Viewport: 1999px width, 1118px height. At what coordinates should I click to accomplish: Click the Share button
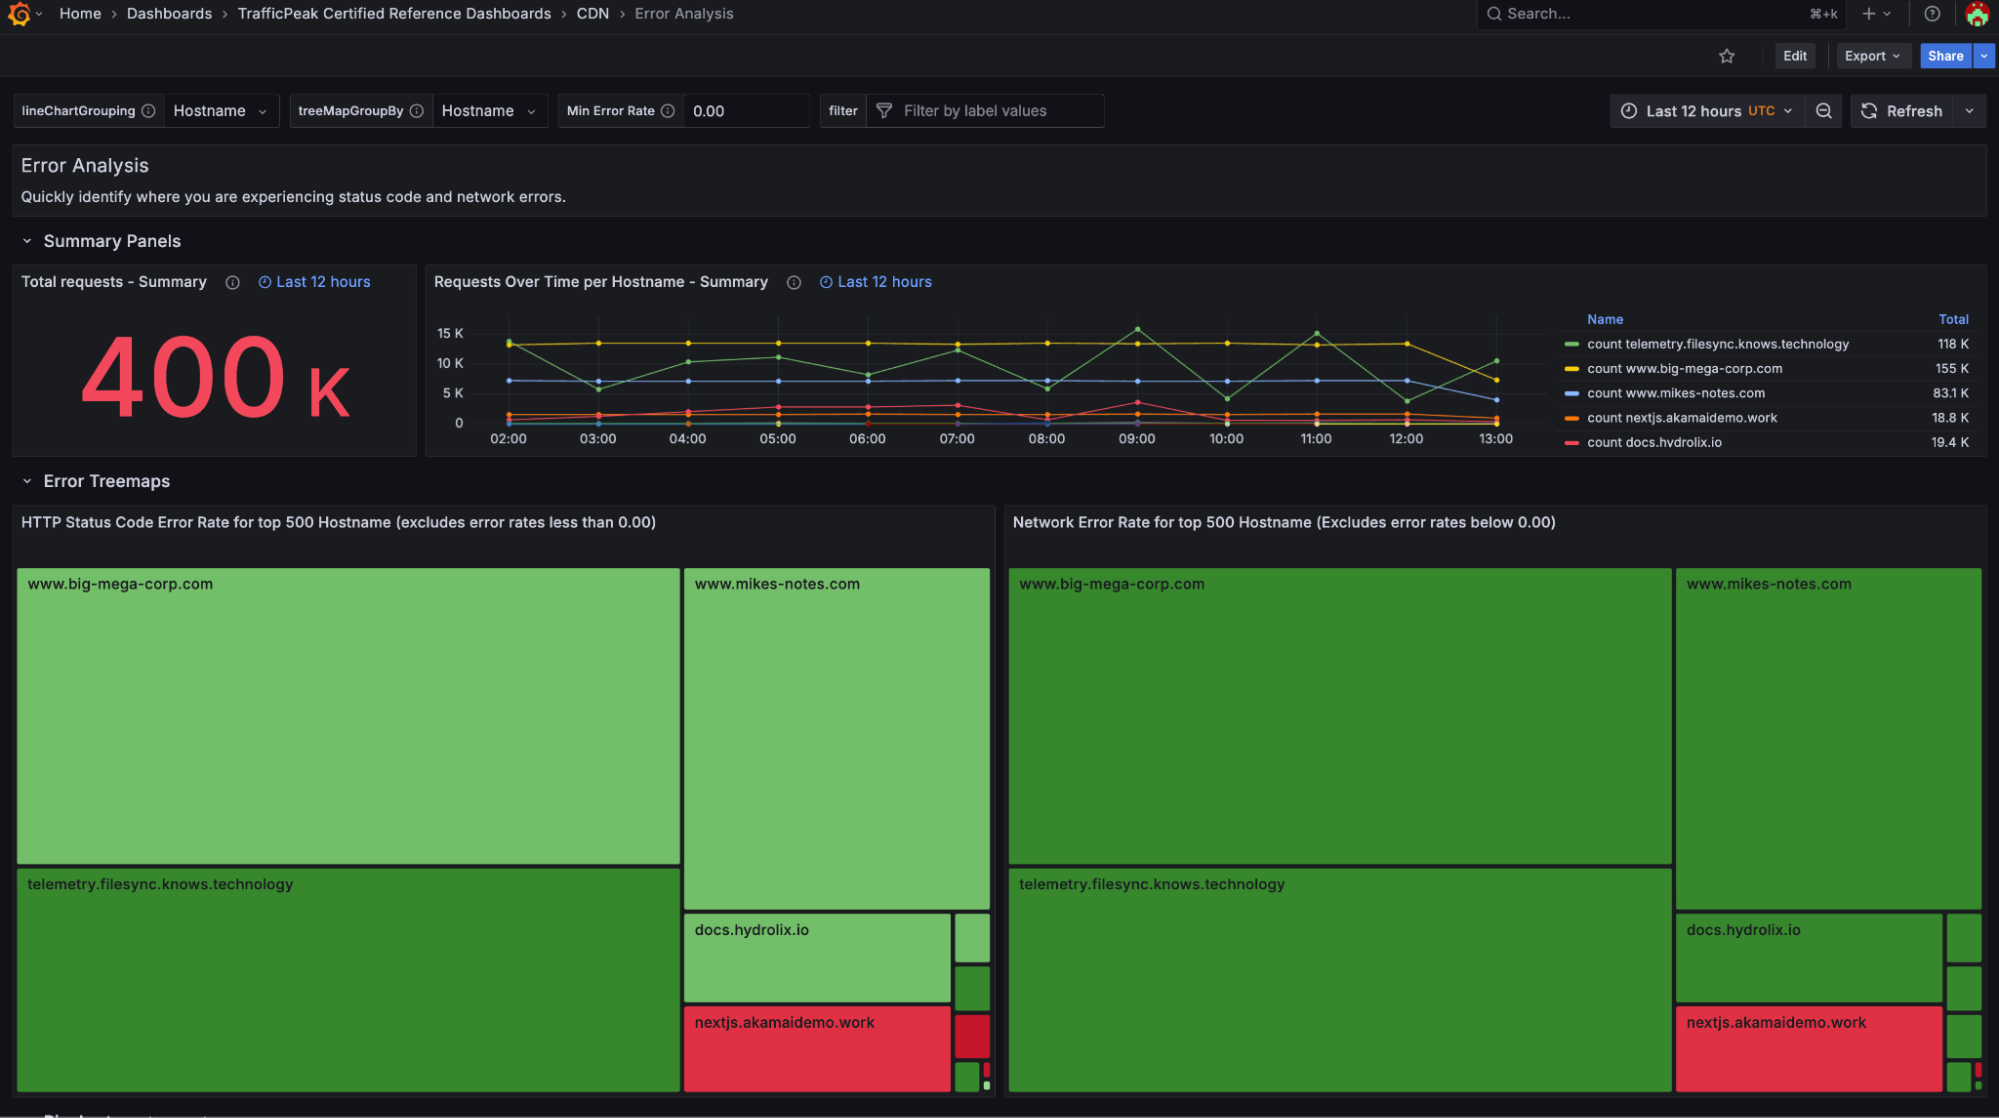(x=1944, y=56)
